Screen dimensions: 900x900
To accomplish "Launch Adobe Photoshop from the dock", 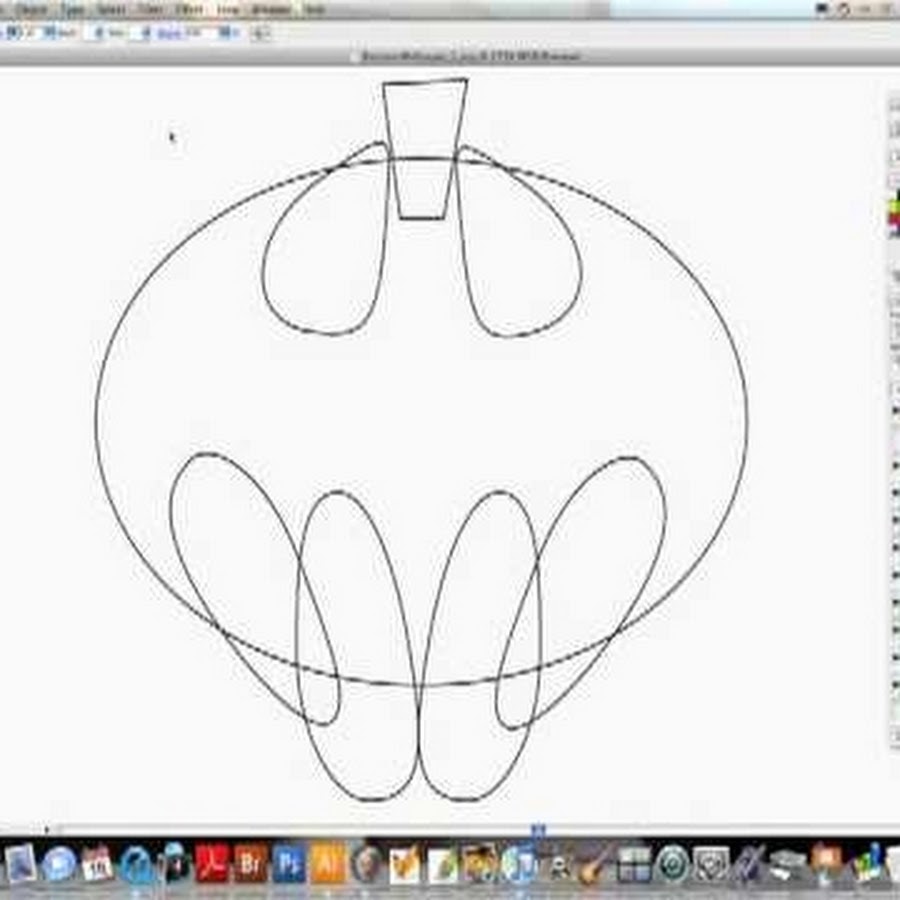I will [289, 864].
